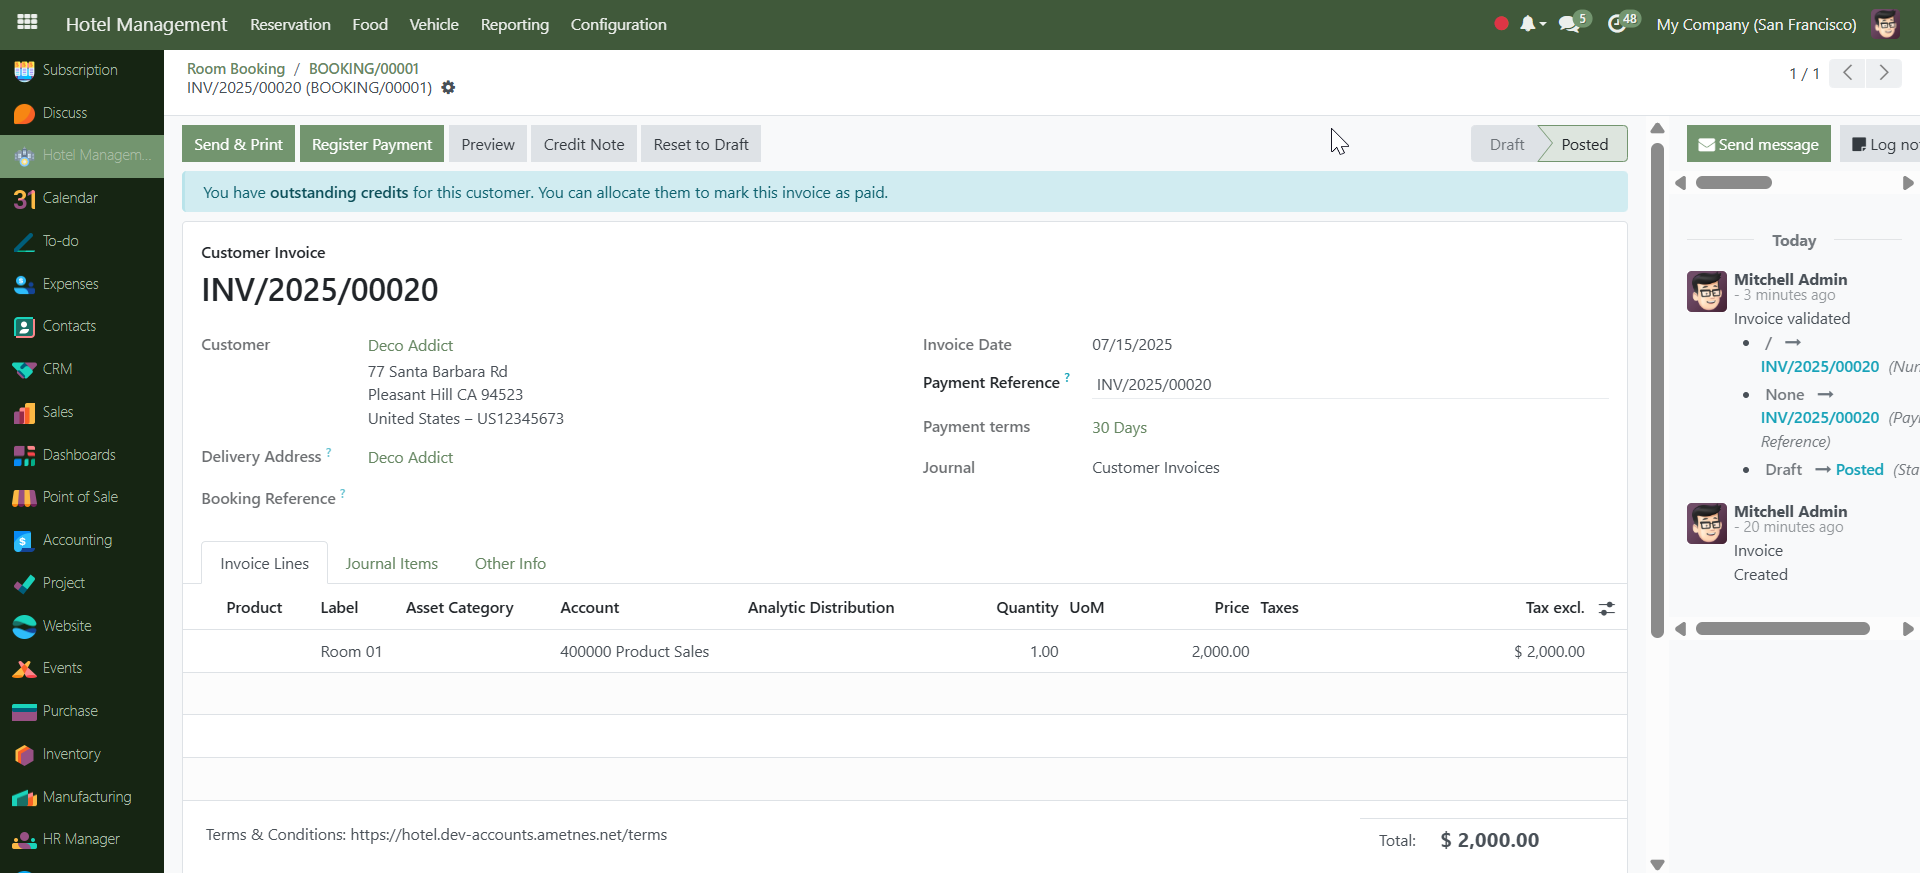Expand the Reservation menu
Viewport: 1920px width, 873px height.
click(290, 24)
